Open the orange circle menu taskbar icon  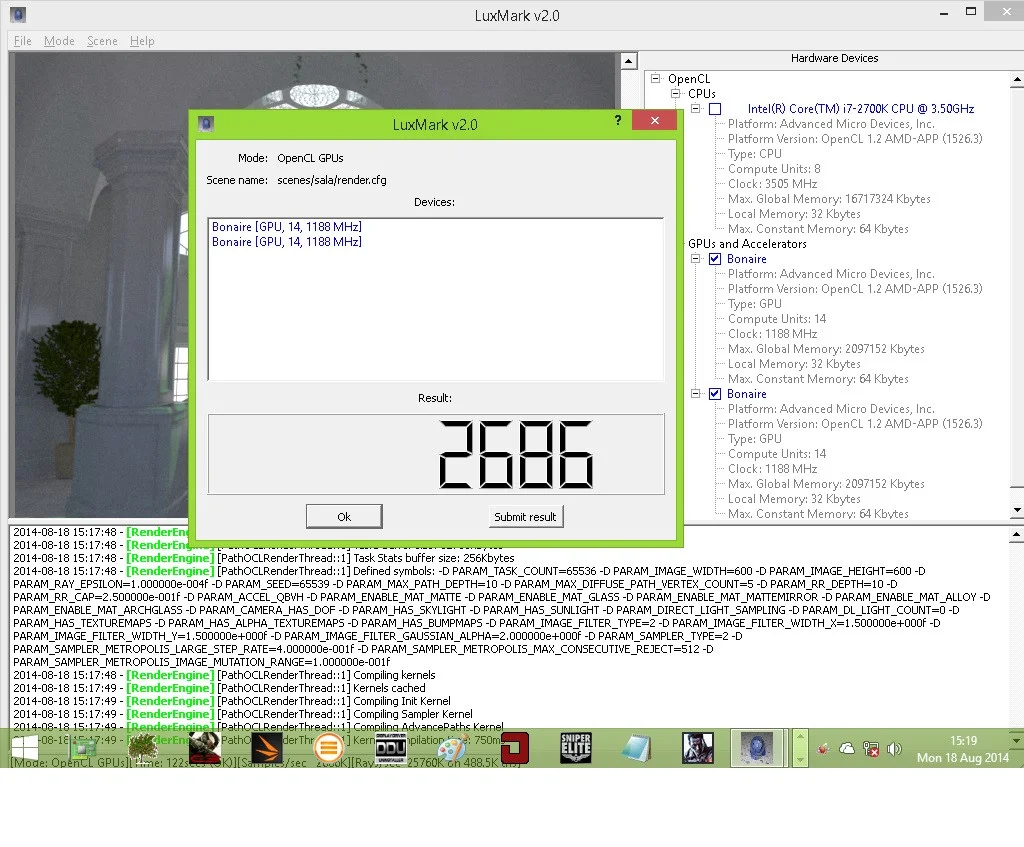point(328,748)
